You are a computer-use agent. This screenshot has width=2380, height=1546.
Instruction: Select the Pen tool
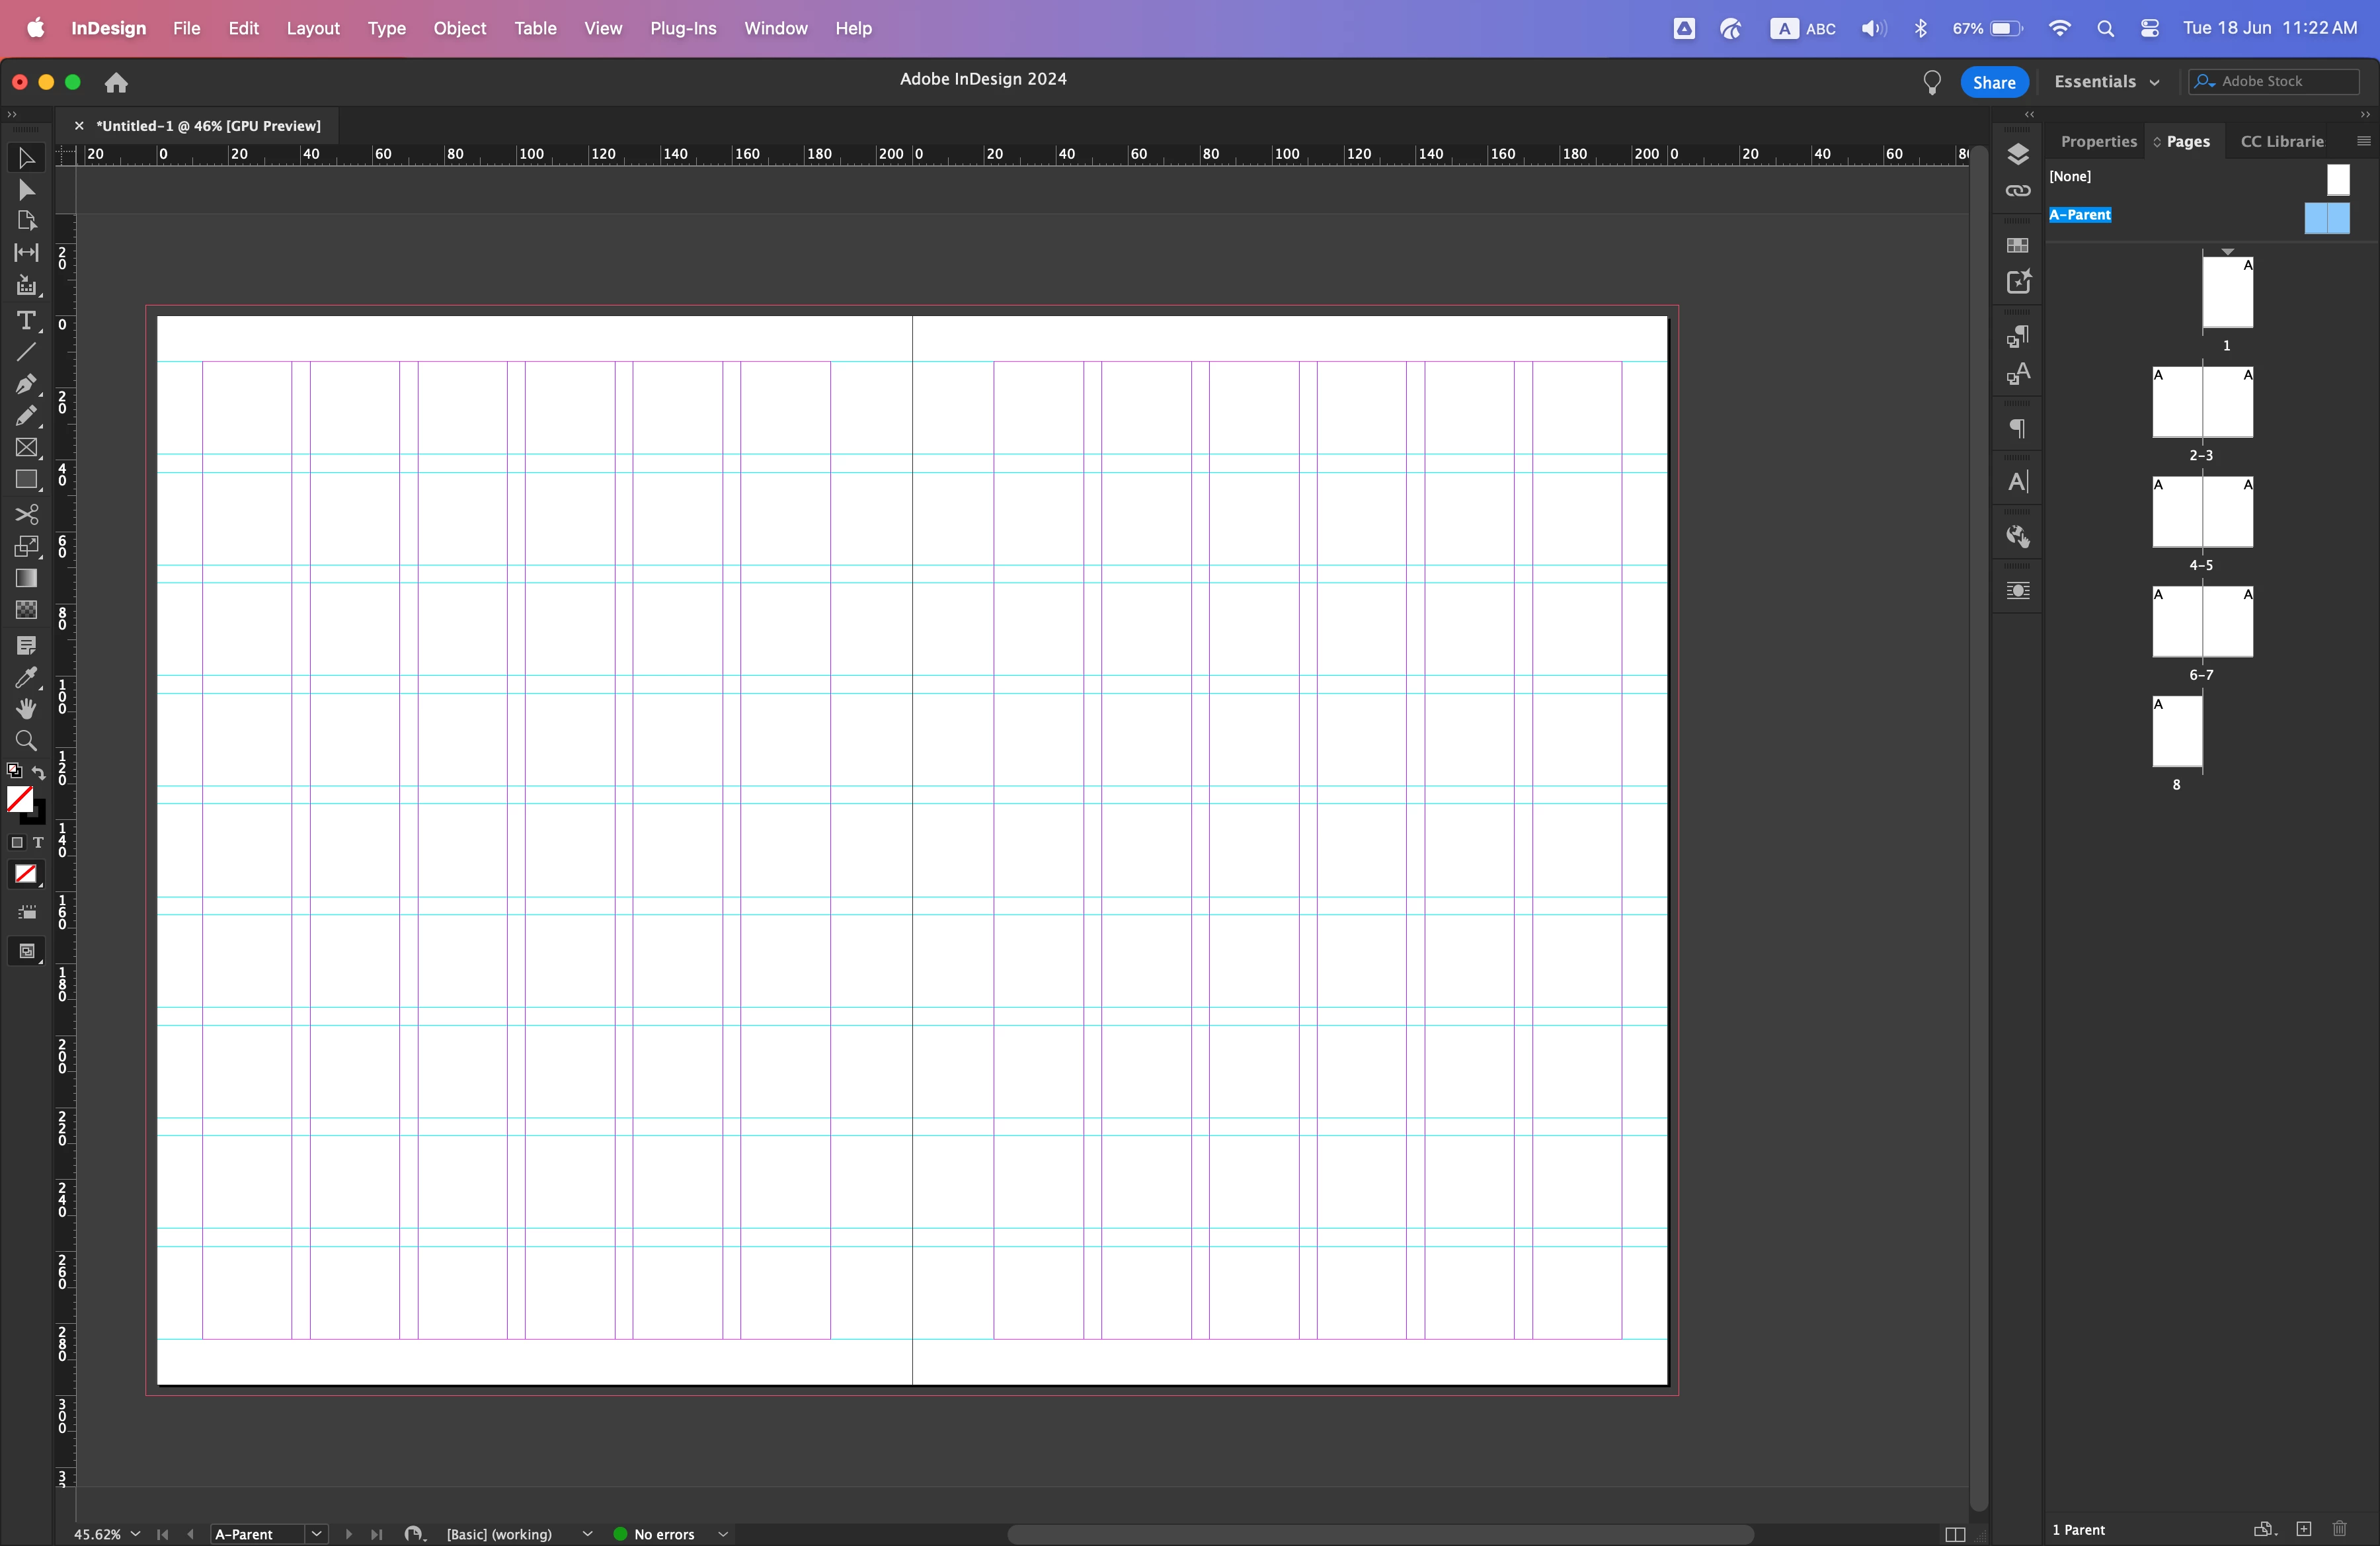point(26,384)
